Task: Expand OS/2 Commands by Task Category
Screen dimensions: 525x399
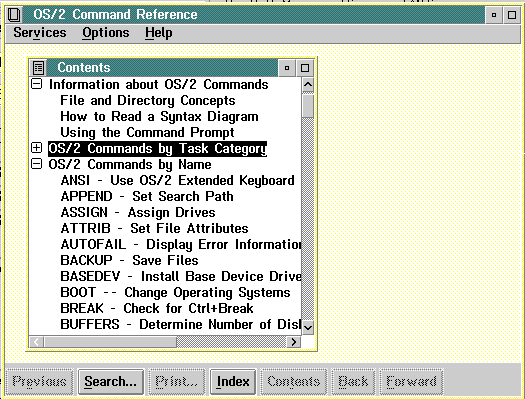Action: point(36,148)
